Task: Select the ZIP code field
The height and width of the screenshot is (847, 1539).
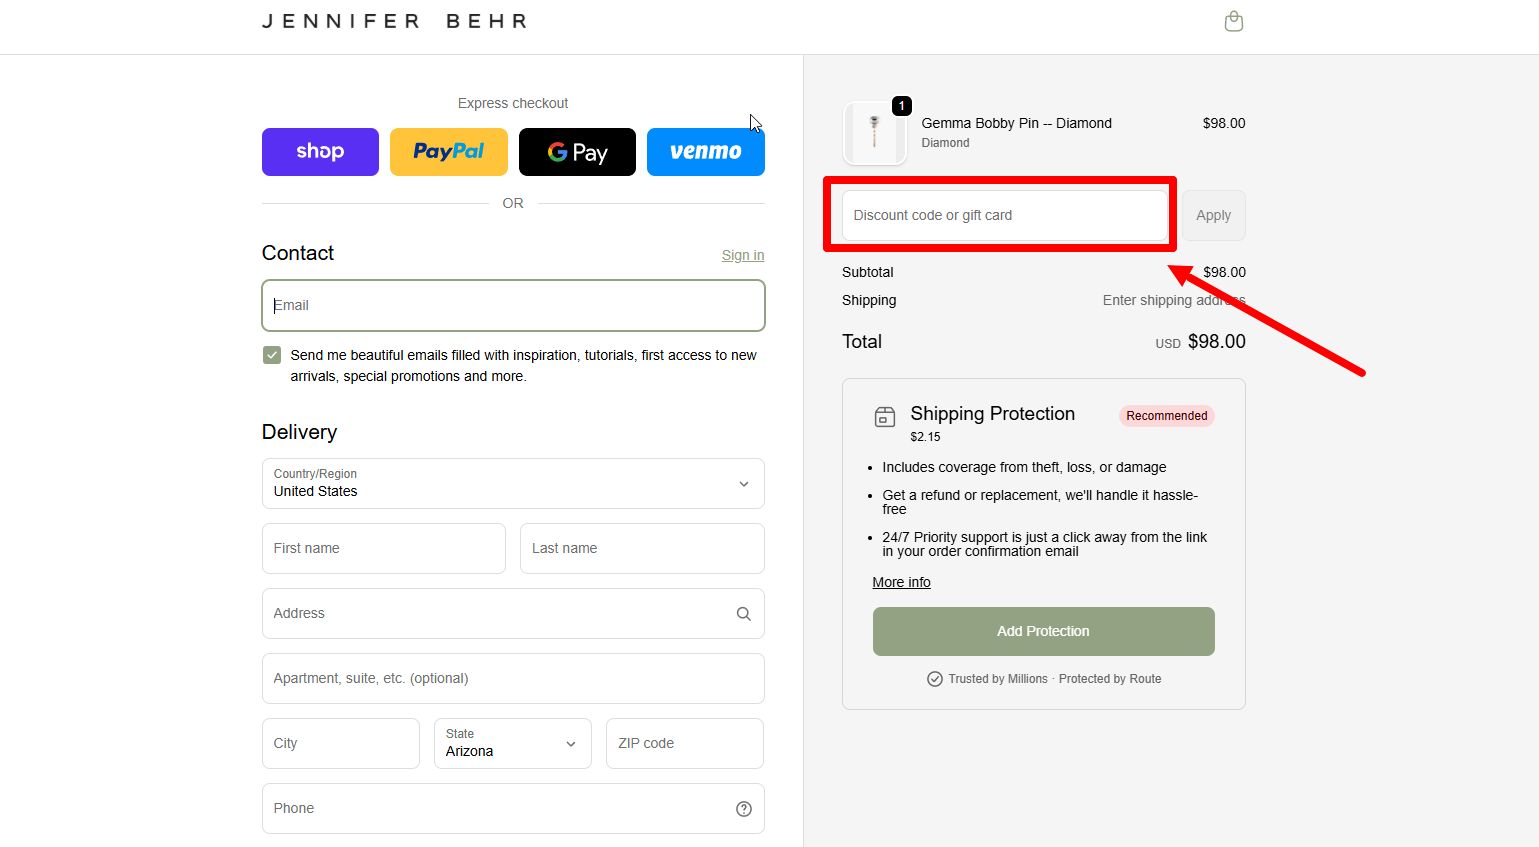Action: (x=684, y=743)
